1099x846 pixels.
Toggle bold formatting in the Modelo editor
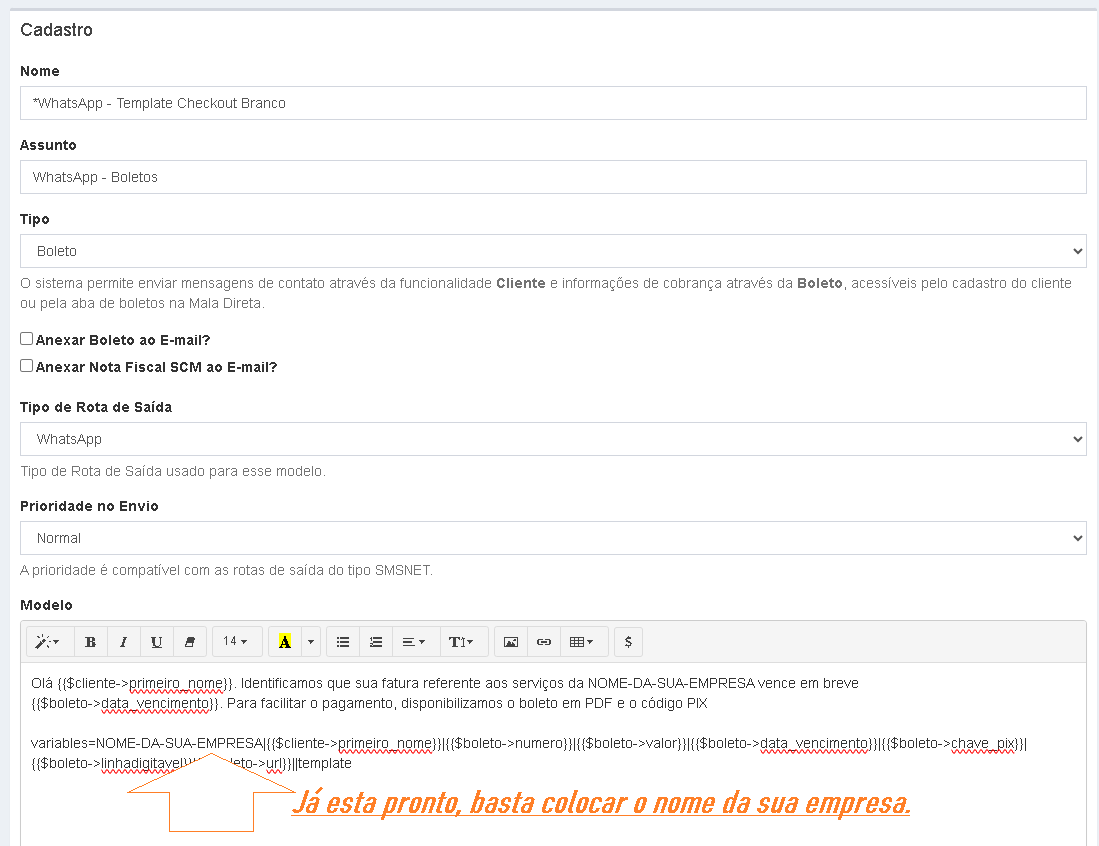tap(90, 642)
